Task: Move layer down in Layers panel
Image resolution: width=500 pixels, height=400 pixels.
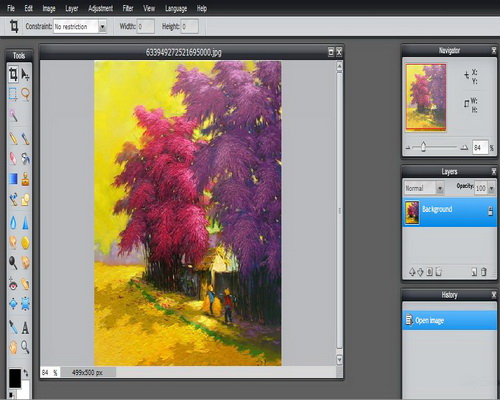Action: point(420,272)
